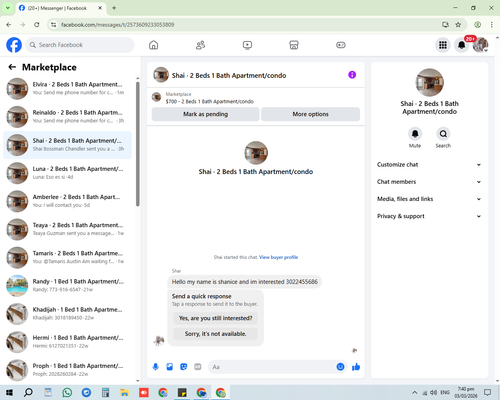Open the $700 listing link under Marketplace
The height and width of the screenshot is (400, 500).
(210, 101)
